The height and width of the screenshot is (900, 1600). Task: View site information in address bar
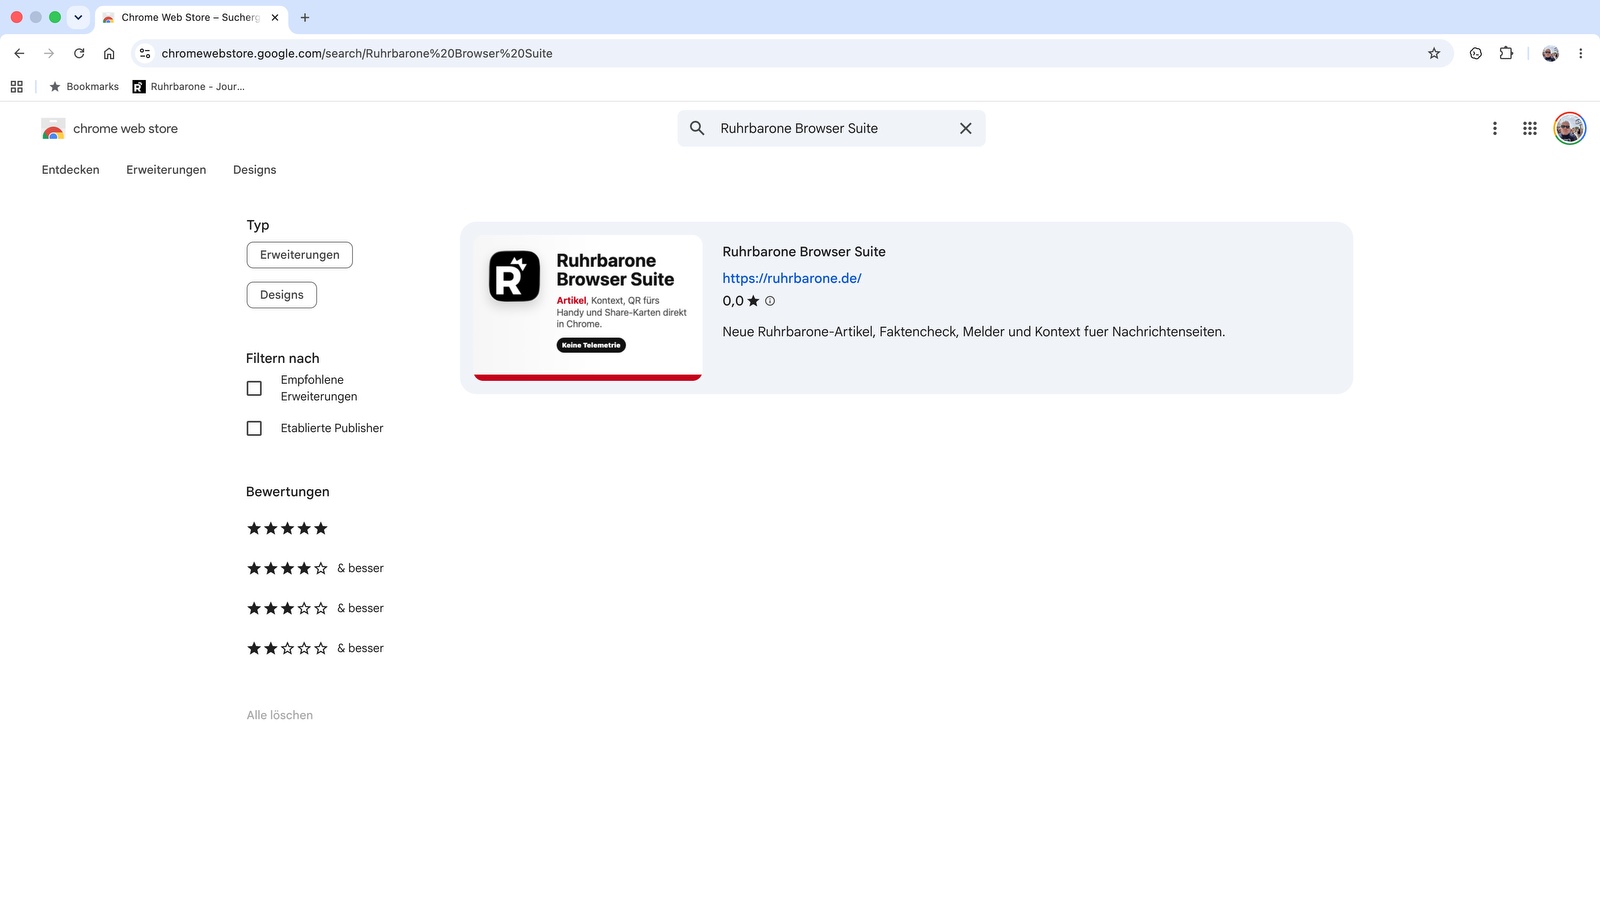pos(145,53)
